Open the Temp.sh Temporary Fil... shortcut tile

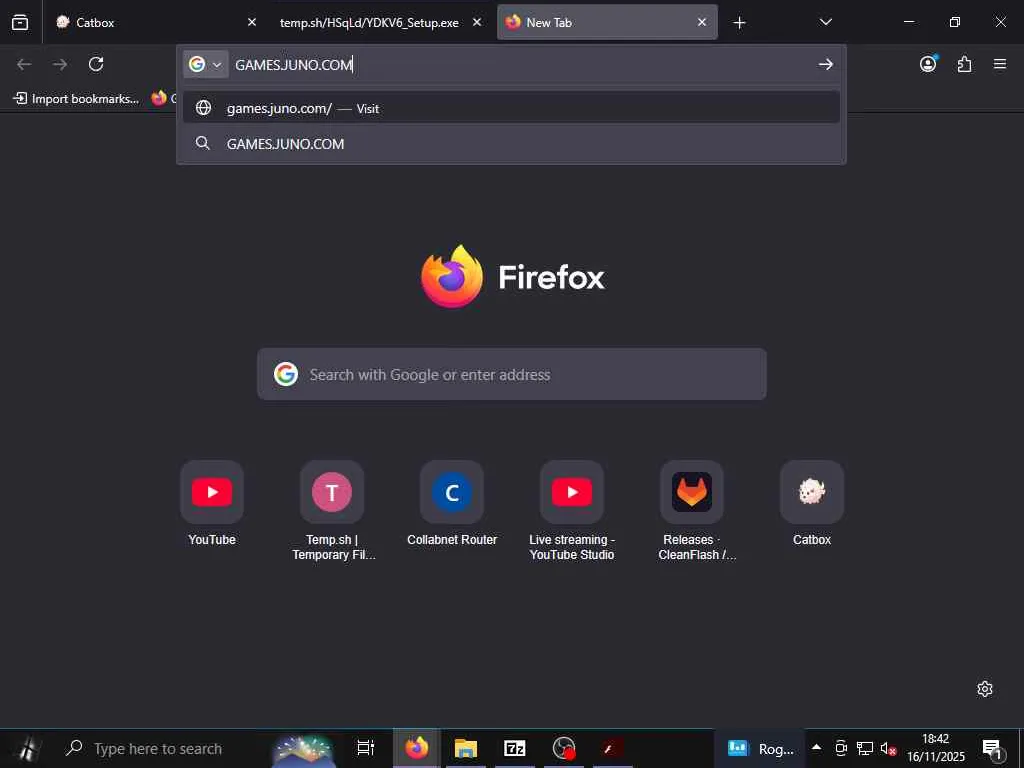(x=332, y=492)
